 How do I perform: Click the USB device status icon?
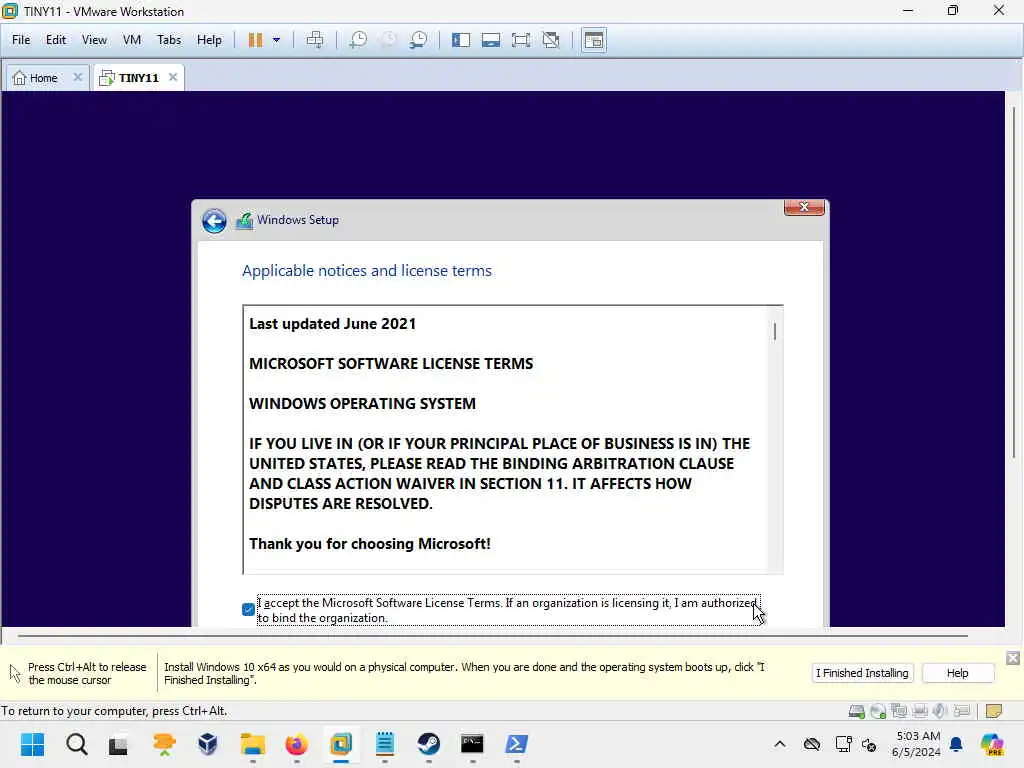click(961, 711)
